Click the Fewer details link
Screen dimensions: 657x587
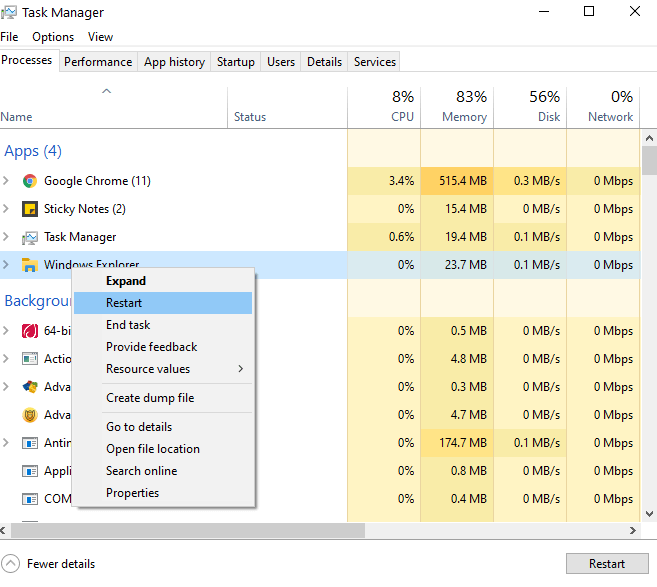coord(61,564)
